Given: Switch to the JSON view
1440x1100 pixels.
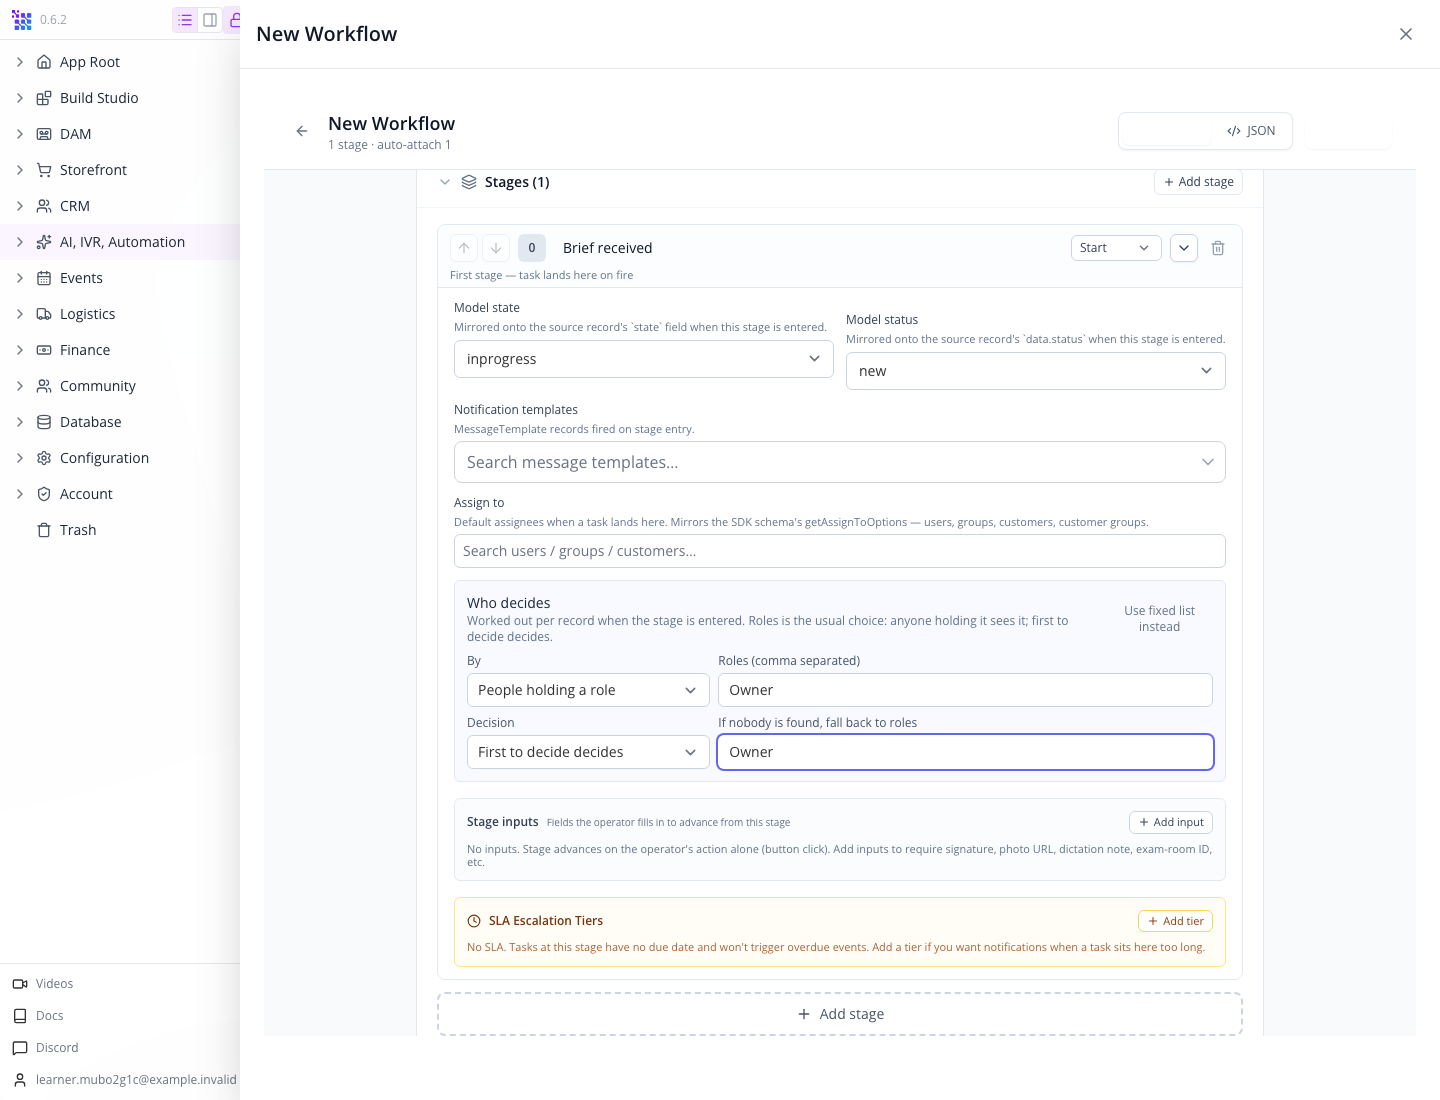Looking at the screenshot, I should (1251, 131).
